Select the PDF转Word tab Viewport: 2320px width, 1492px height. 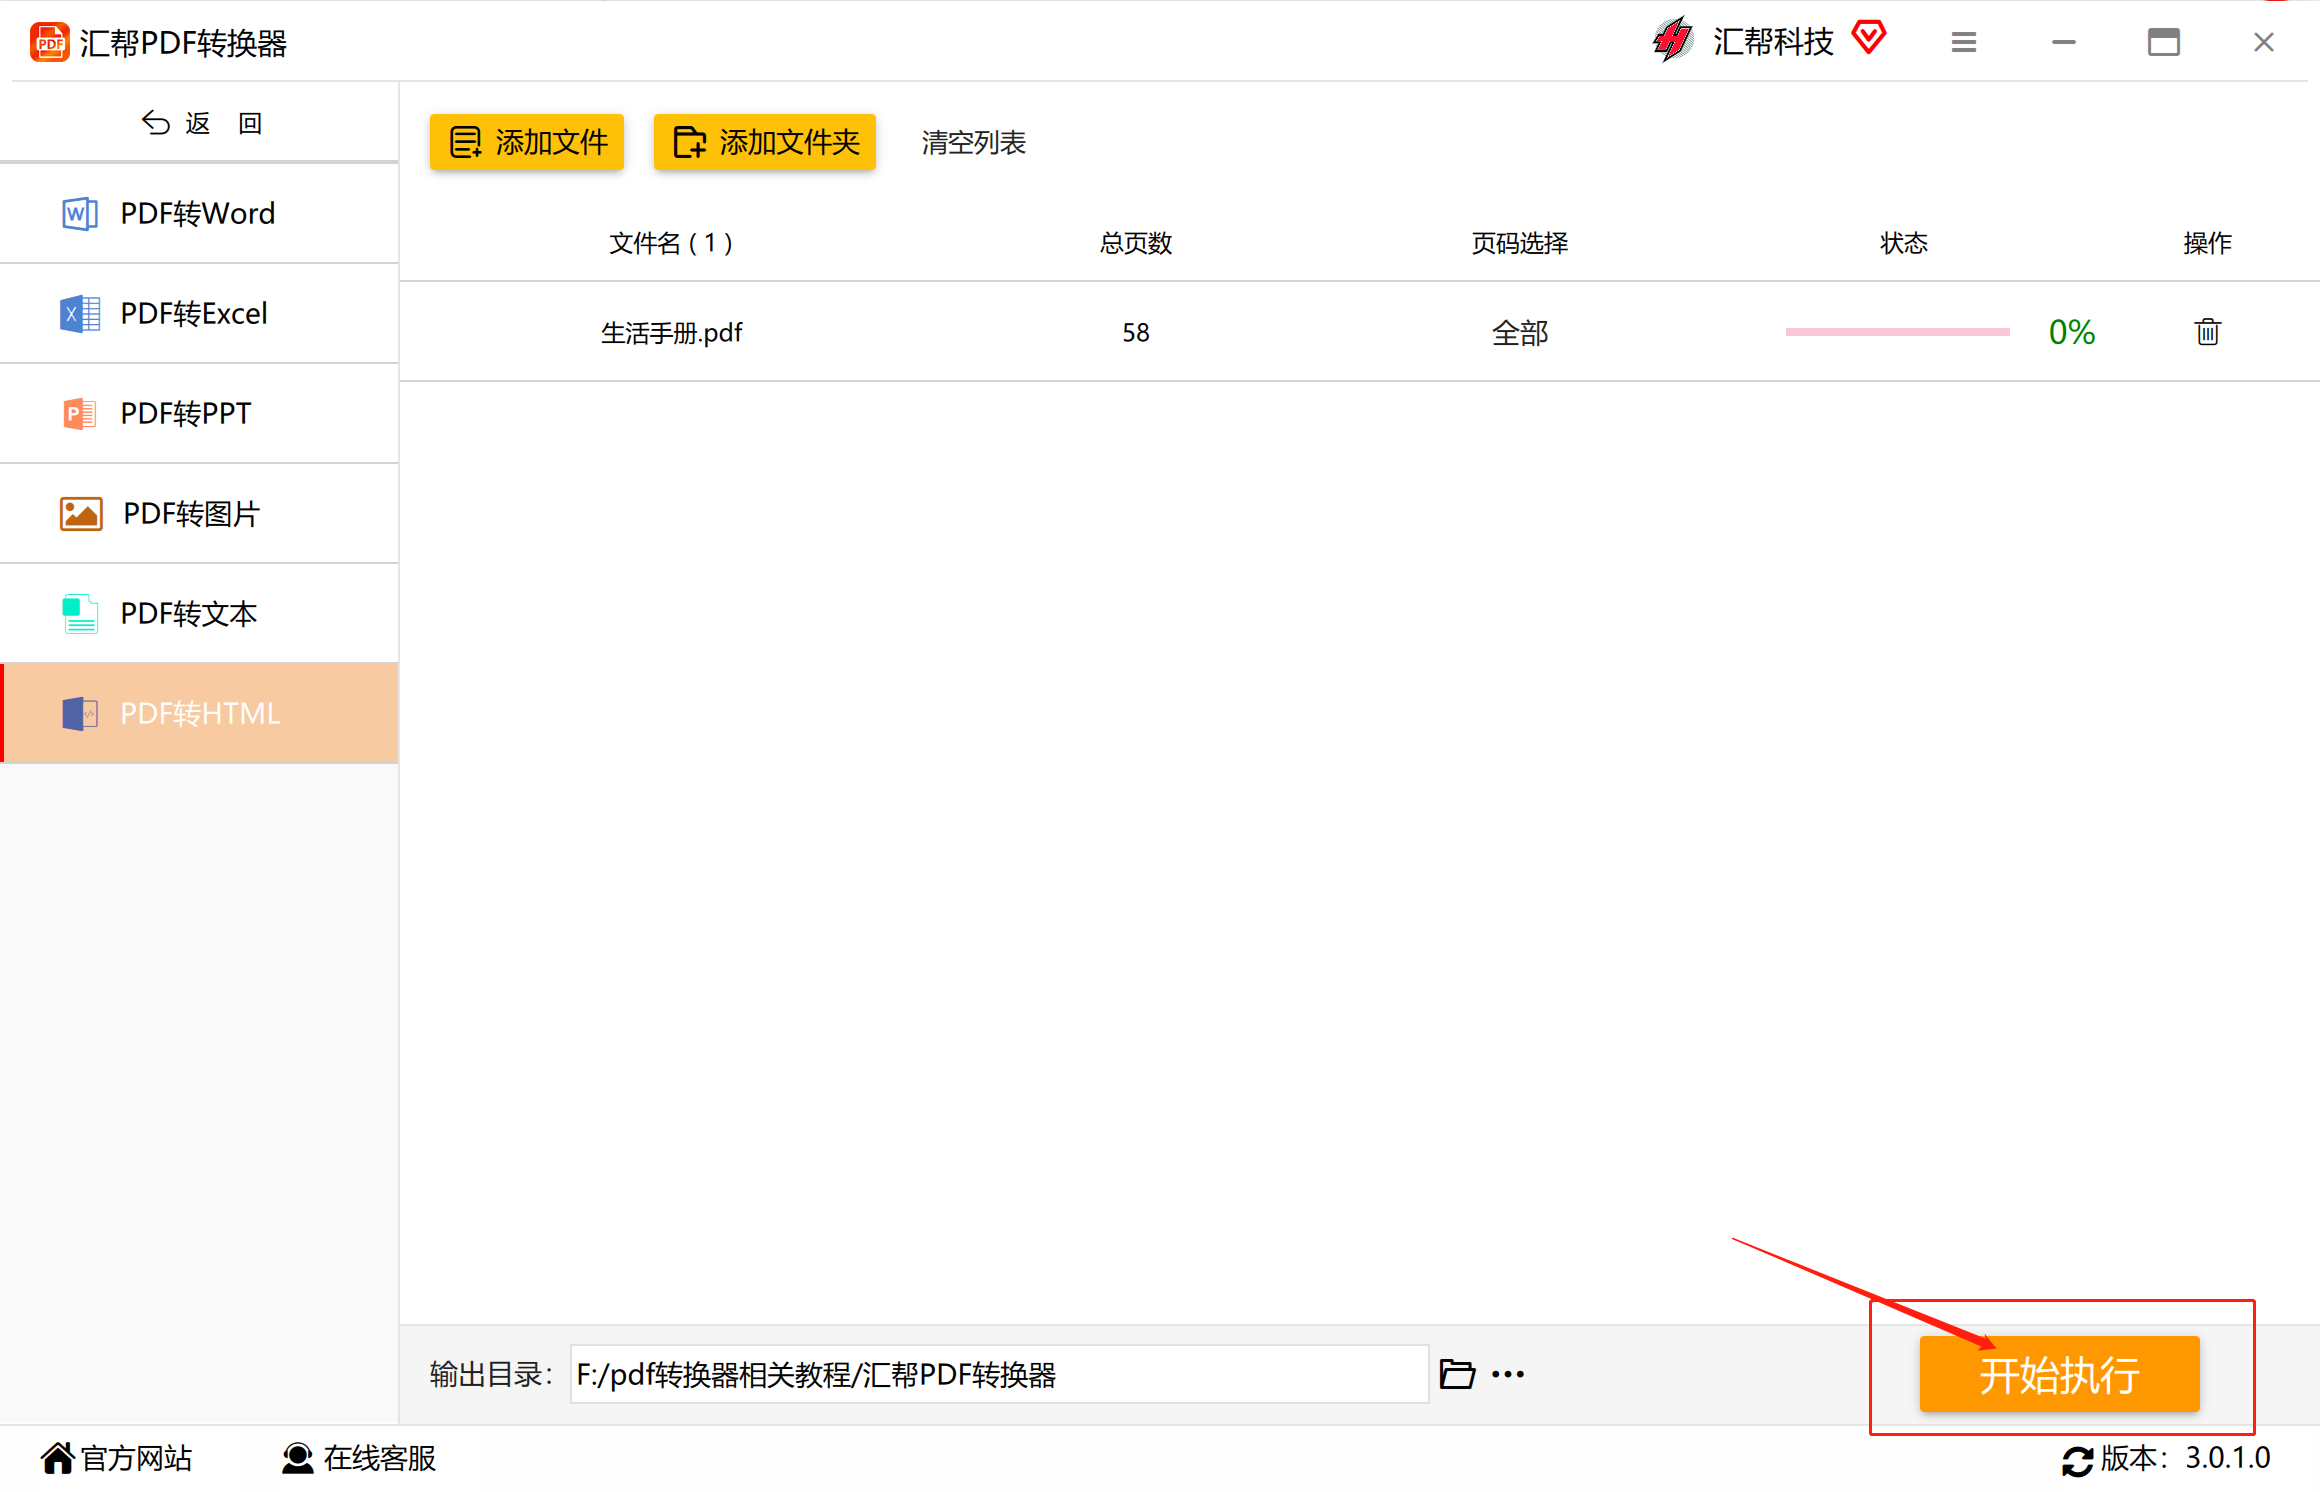click(x=199, y=213)
